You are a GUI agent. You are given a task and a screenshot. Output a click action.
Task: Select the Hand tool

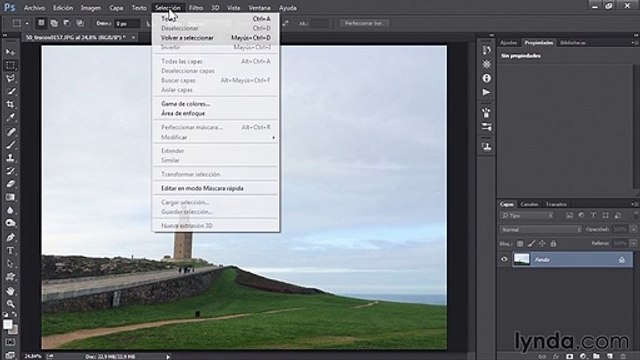click(11, 291)
